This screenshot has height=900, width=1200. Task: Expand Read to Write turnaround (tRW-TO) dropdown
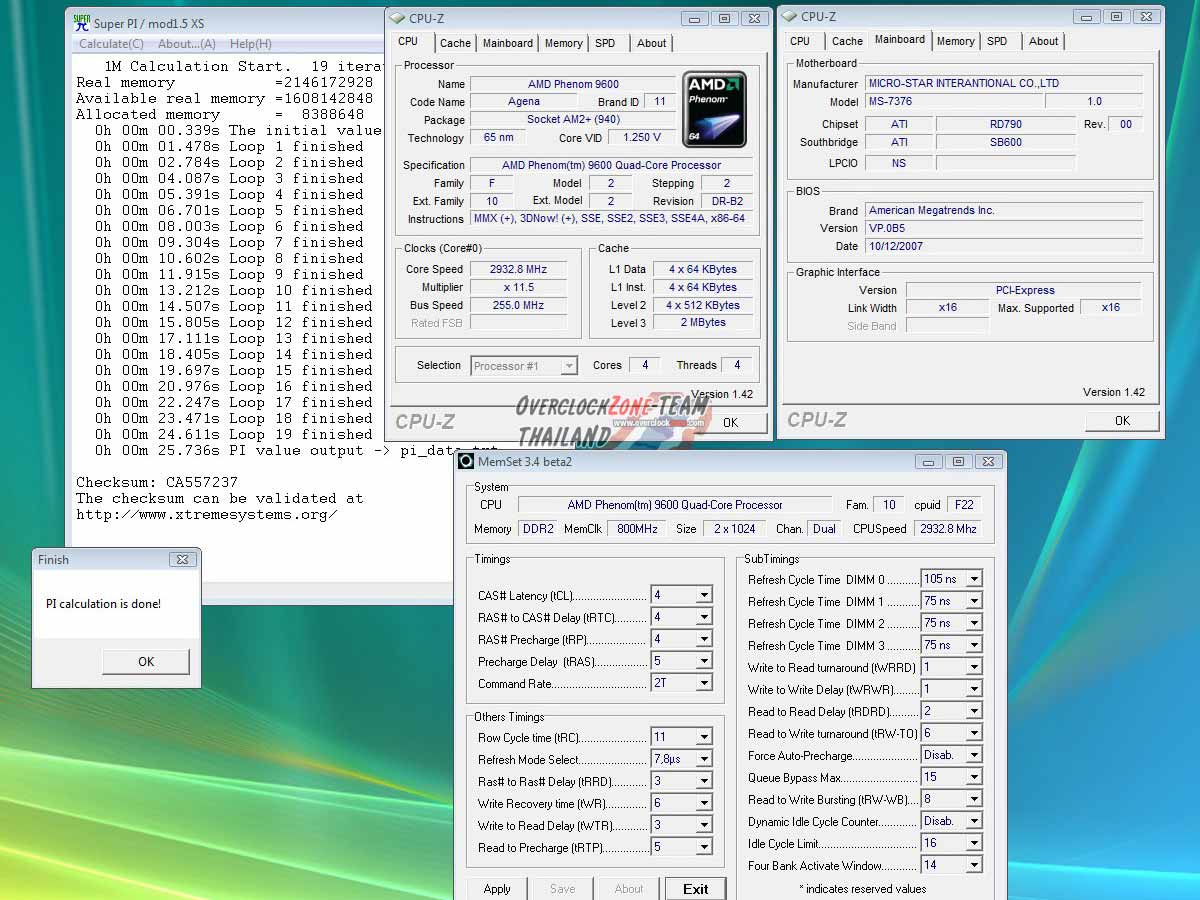974,733
